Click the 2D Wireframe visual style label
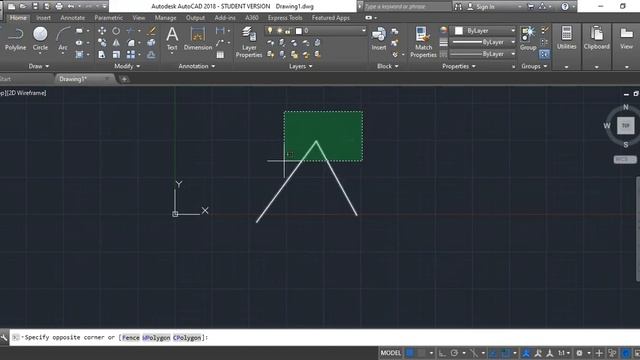Image resolution: width=640 pixels, height=360 pixels. (27, 93)
